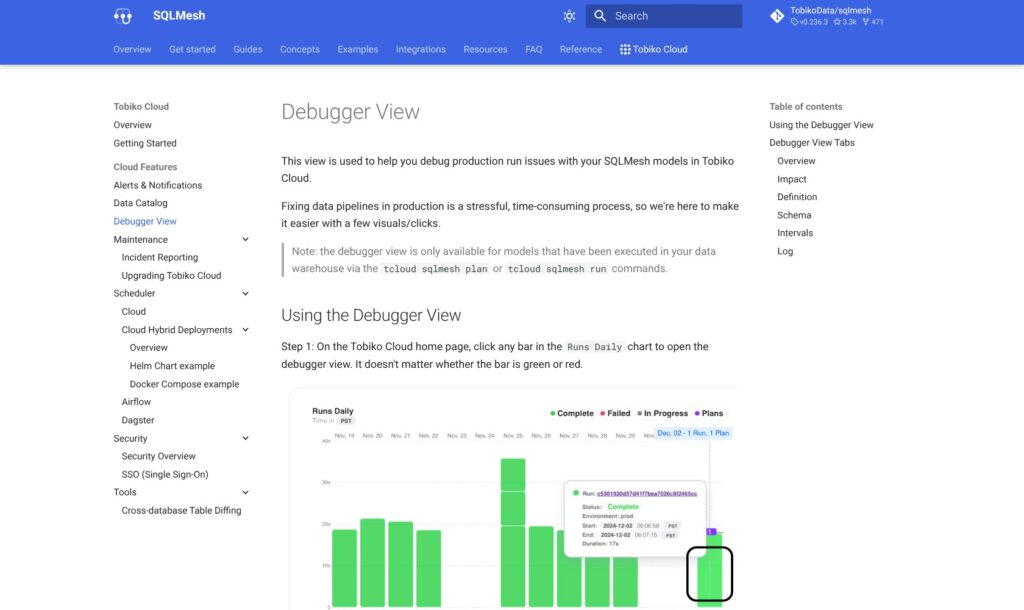1024x610 pixels.
Task: Switch to the Guides tab
Action: click(x=248, y=49)
